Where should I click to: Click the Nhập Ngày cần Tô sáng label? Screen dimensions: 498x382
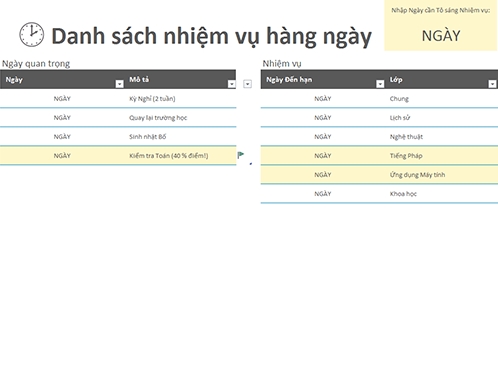(441, 10)
